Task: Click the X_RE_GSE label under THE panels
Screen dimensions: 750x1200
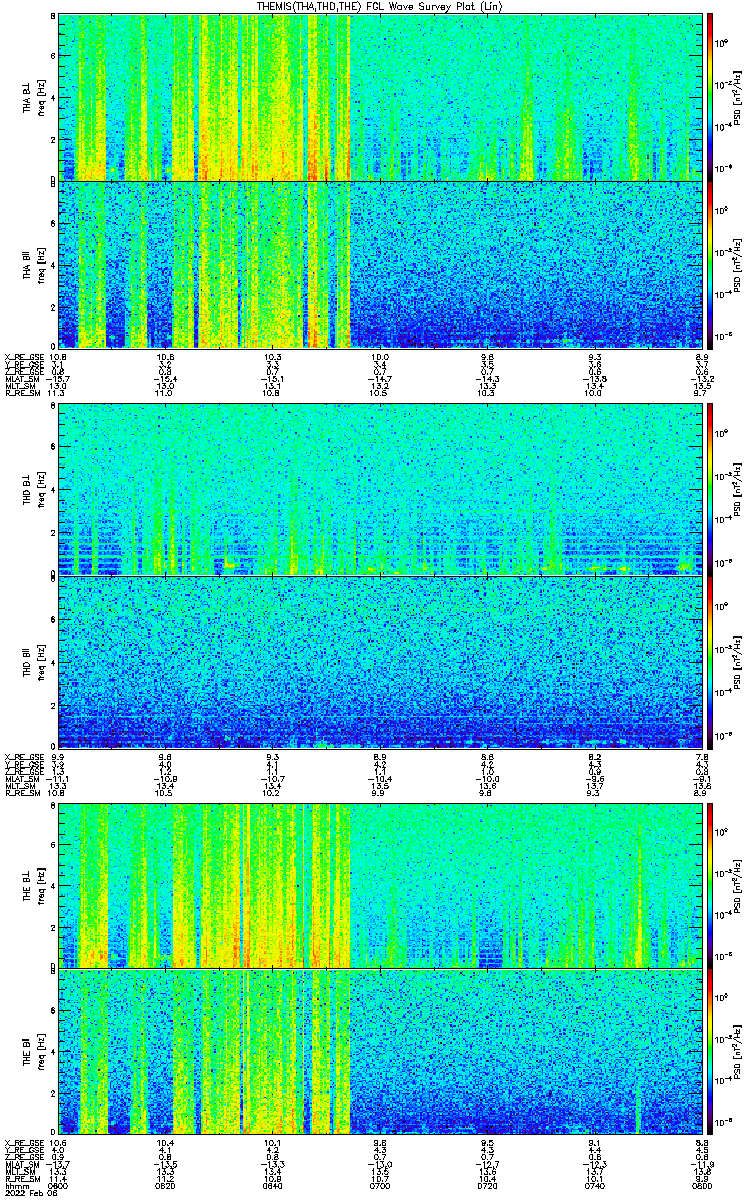Action: (x=22, y=1142)
